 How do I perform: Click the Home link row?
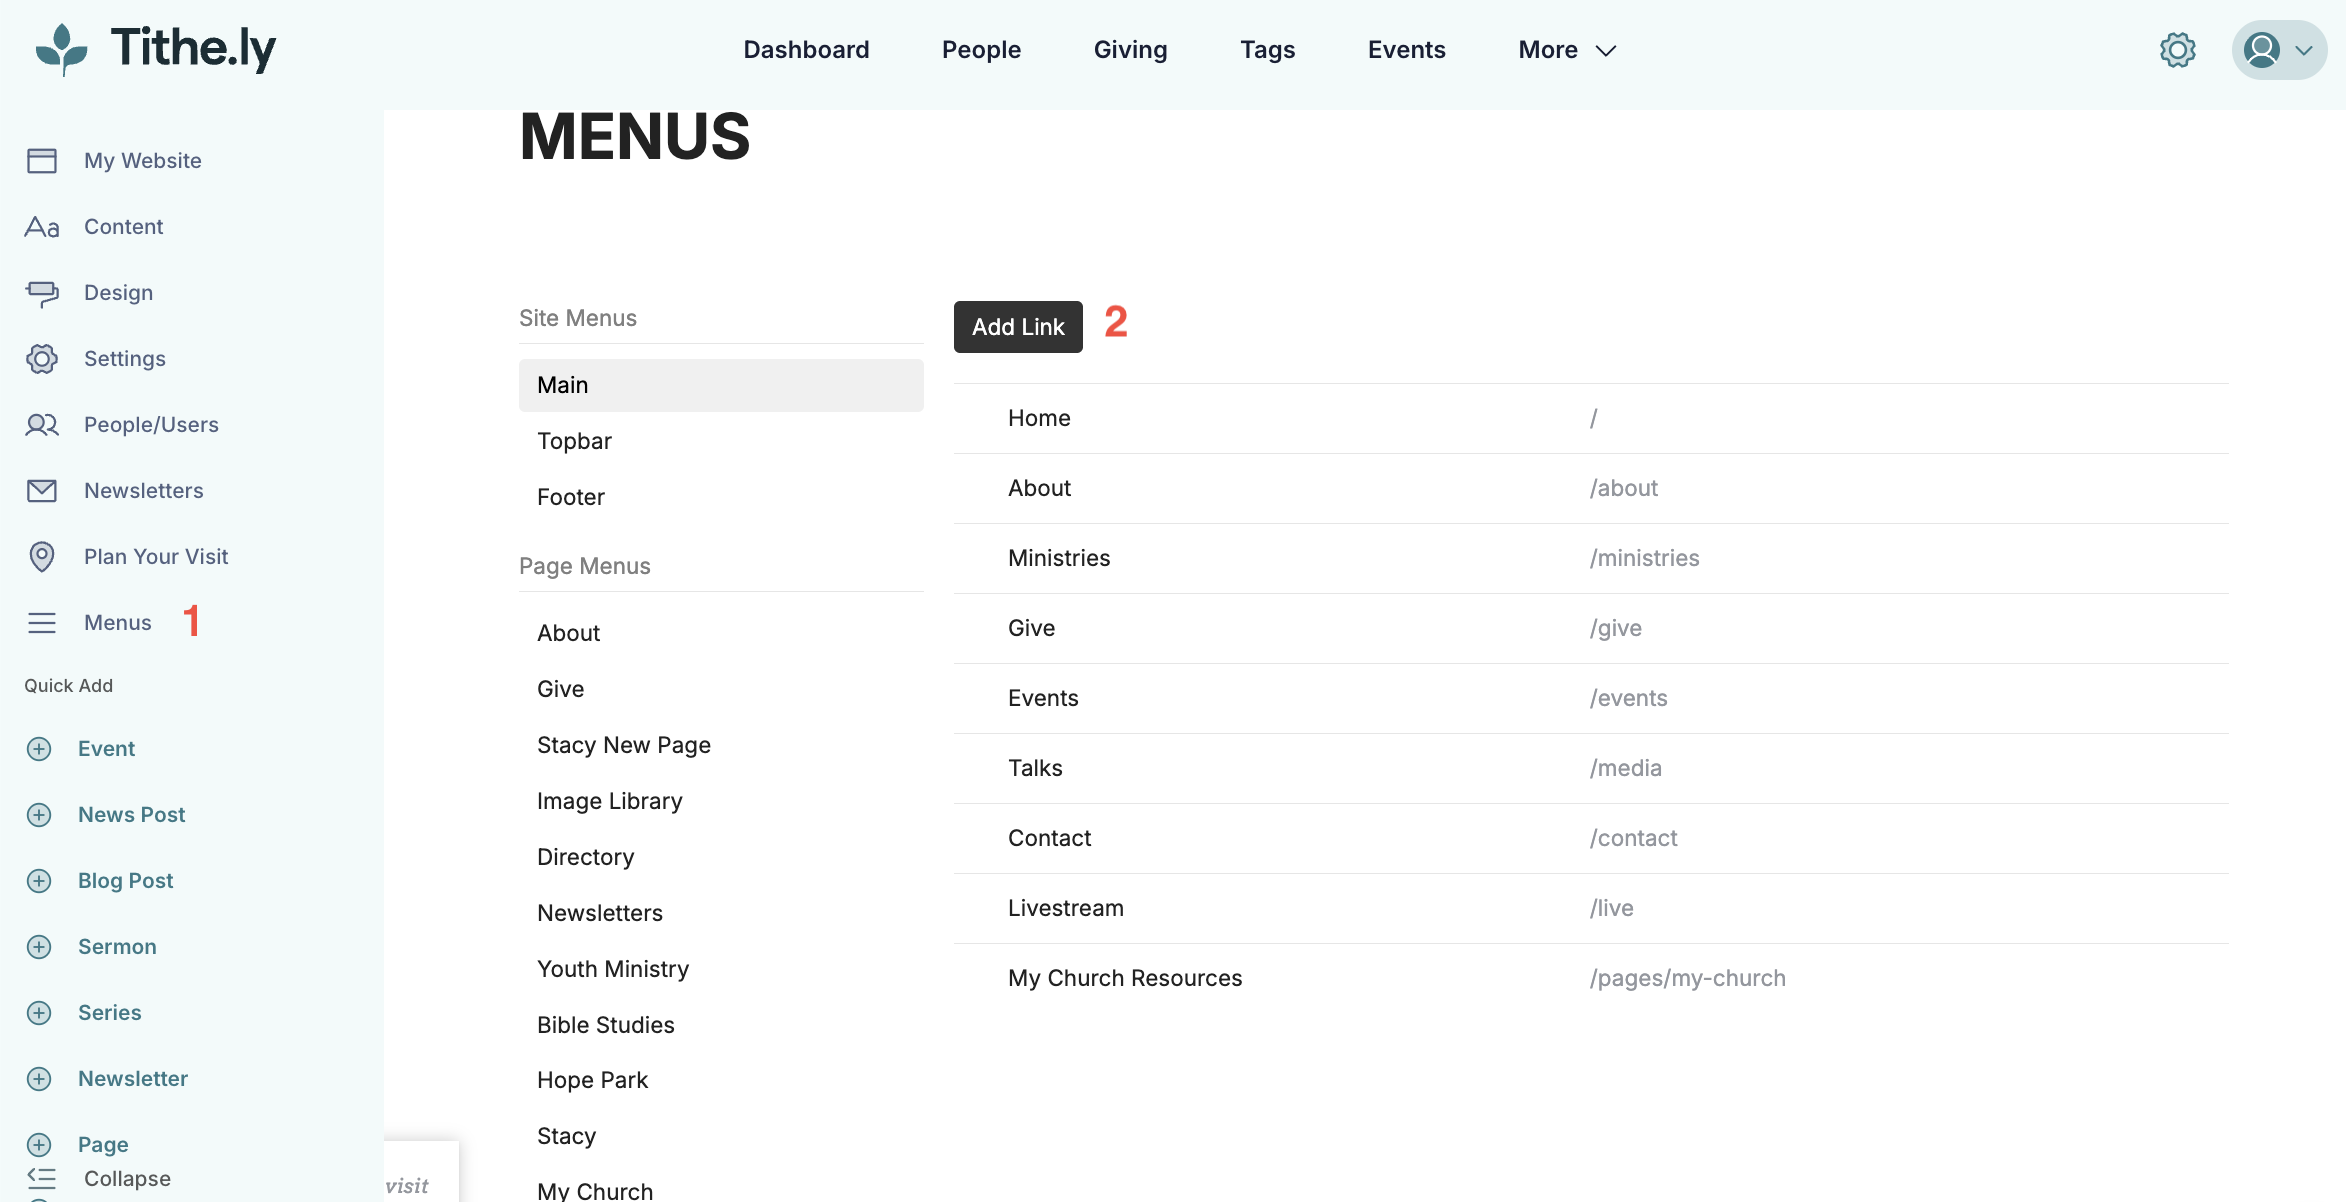[1591, 418]
